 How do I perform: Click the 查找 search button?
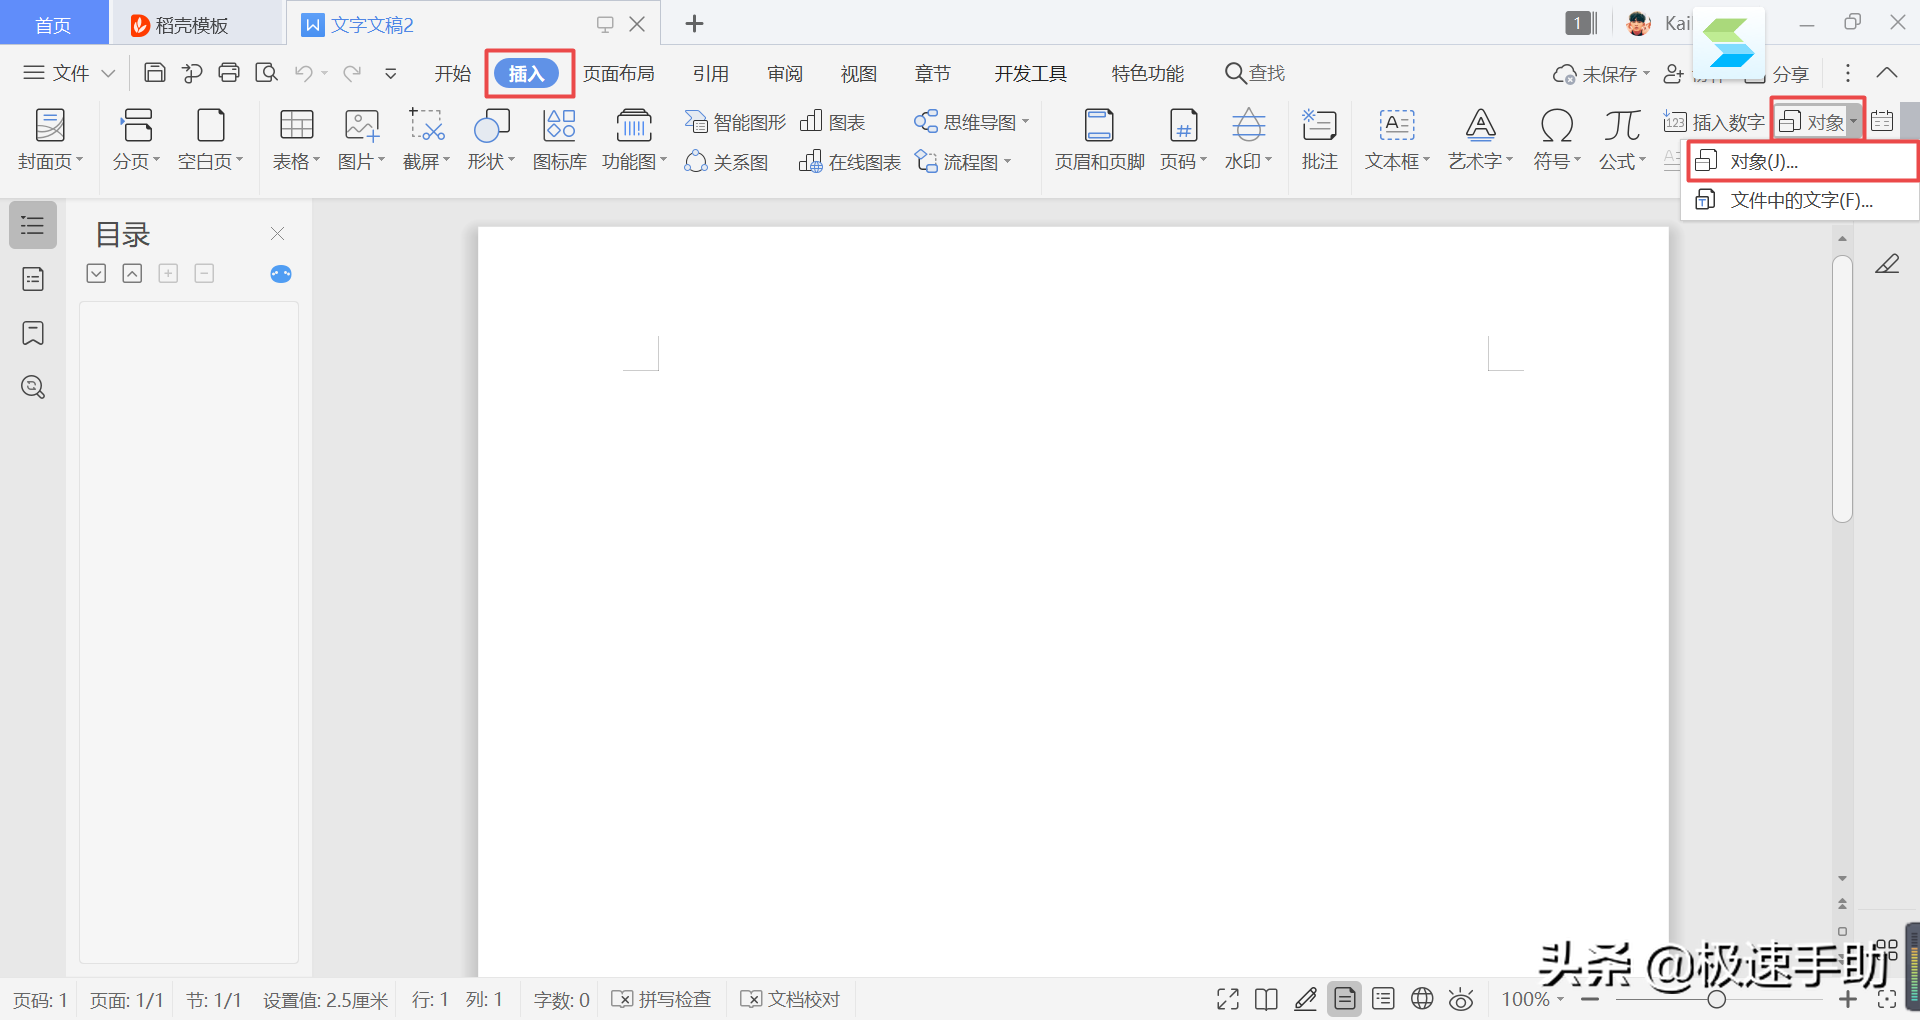coord(1255,73)
